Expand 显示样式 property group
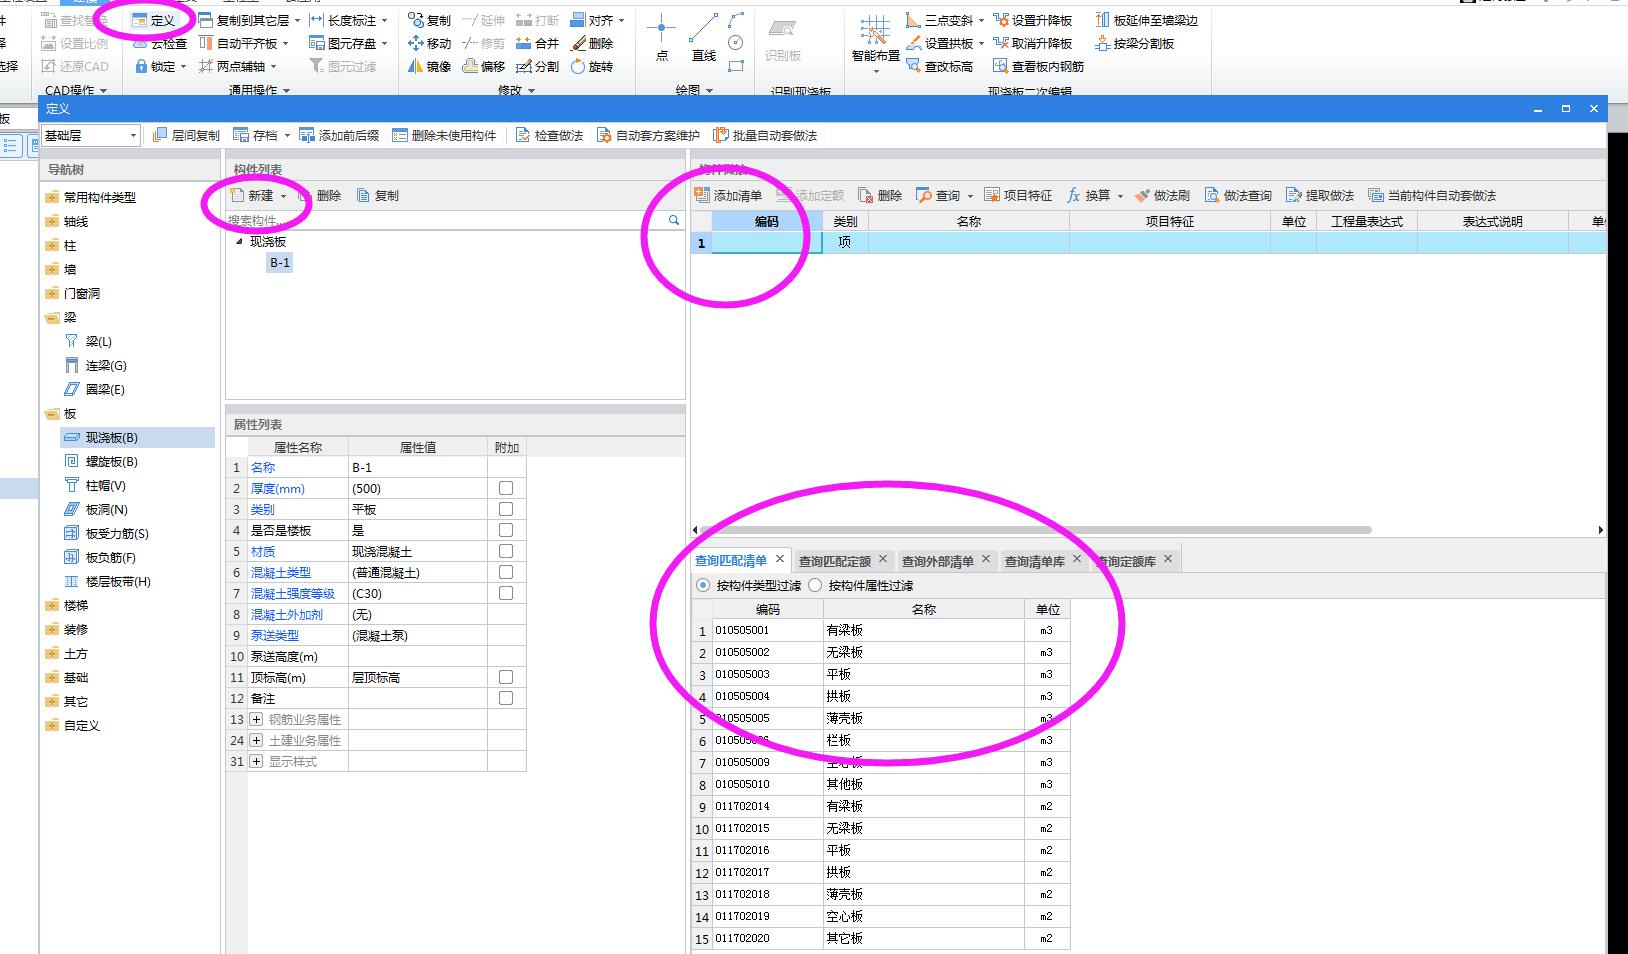The height and width of the screenshot is (954, 1628). tap(256, 761)
